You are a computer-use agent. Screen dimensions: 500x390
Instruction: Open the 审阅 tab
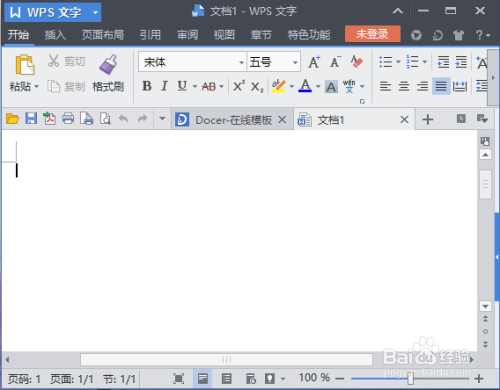click(187, 35)
